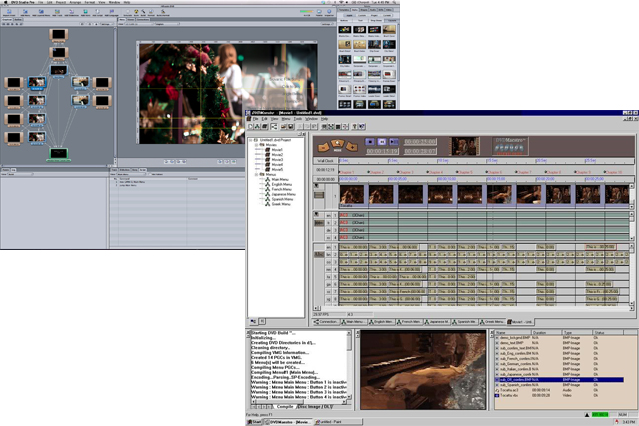Collapse the Menus folder in DVDMaestro tree

pos(256,174)
